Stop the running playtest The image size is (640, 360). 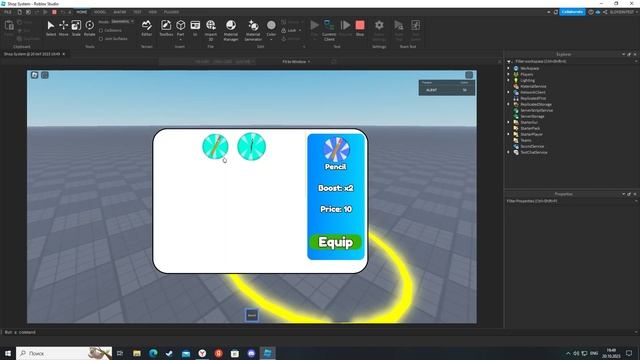(360, 28)
